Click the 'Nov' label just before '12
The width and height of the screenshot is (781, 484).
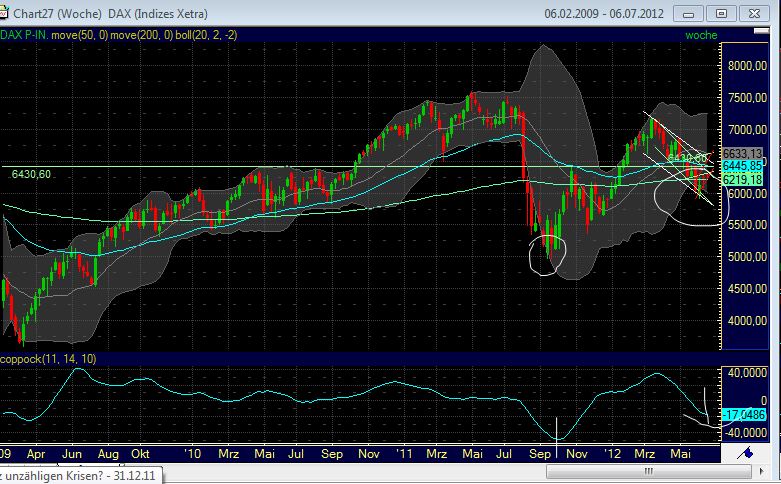coord(577,454)
